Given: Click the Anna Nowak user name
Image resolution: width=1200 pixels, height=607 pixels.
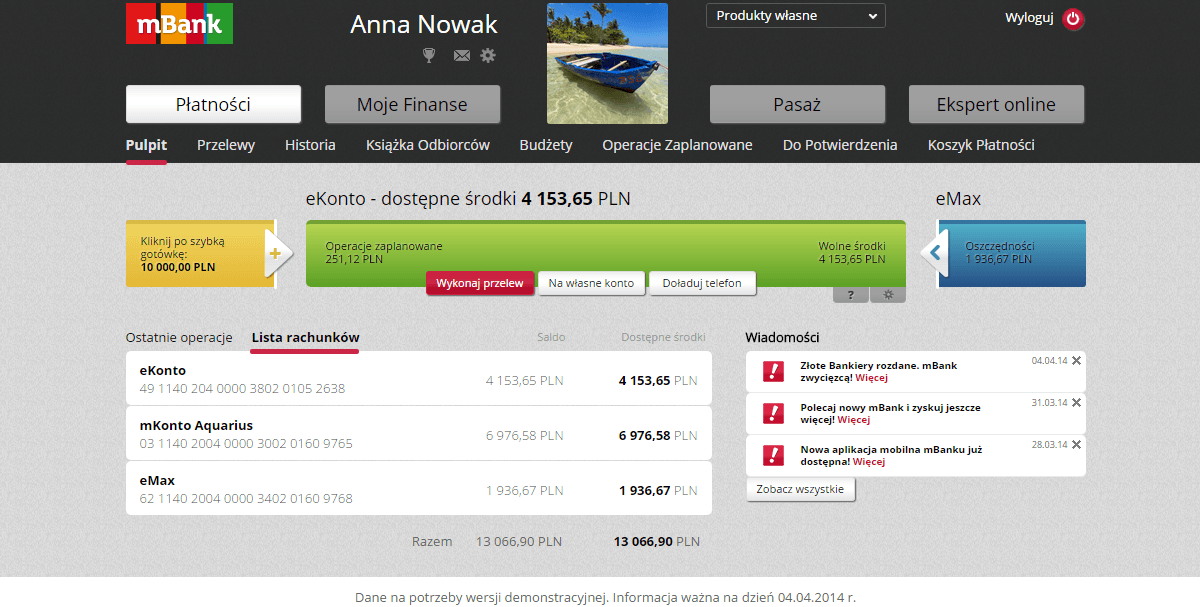Looking at the screenshot, I should (424, 25).
